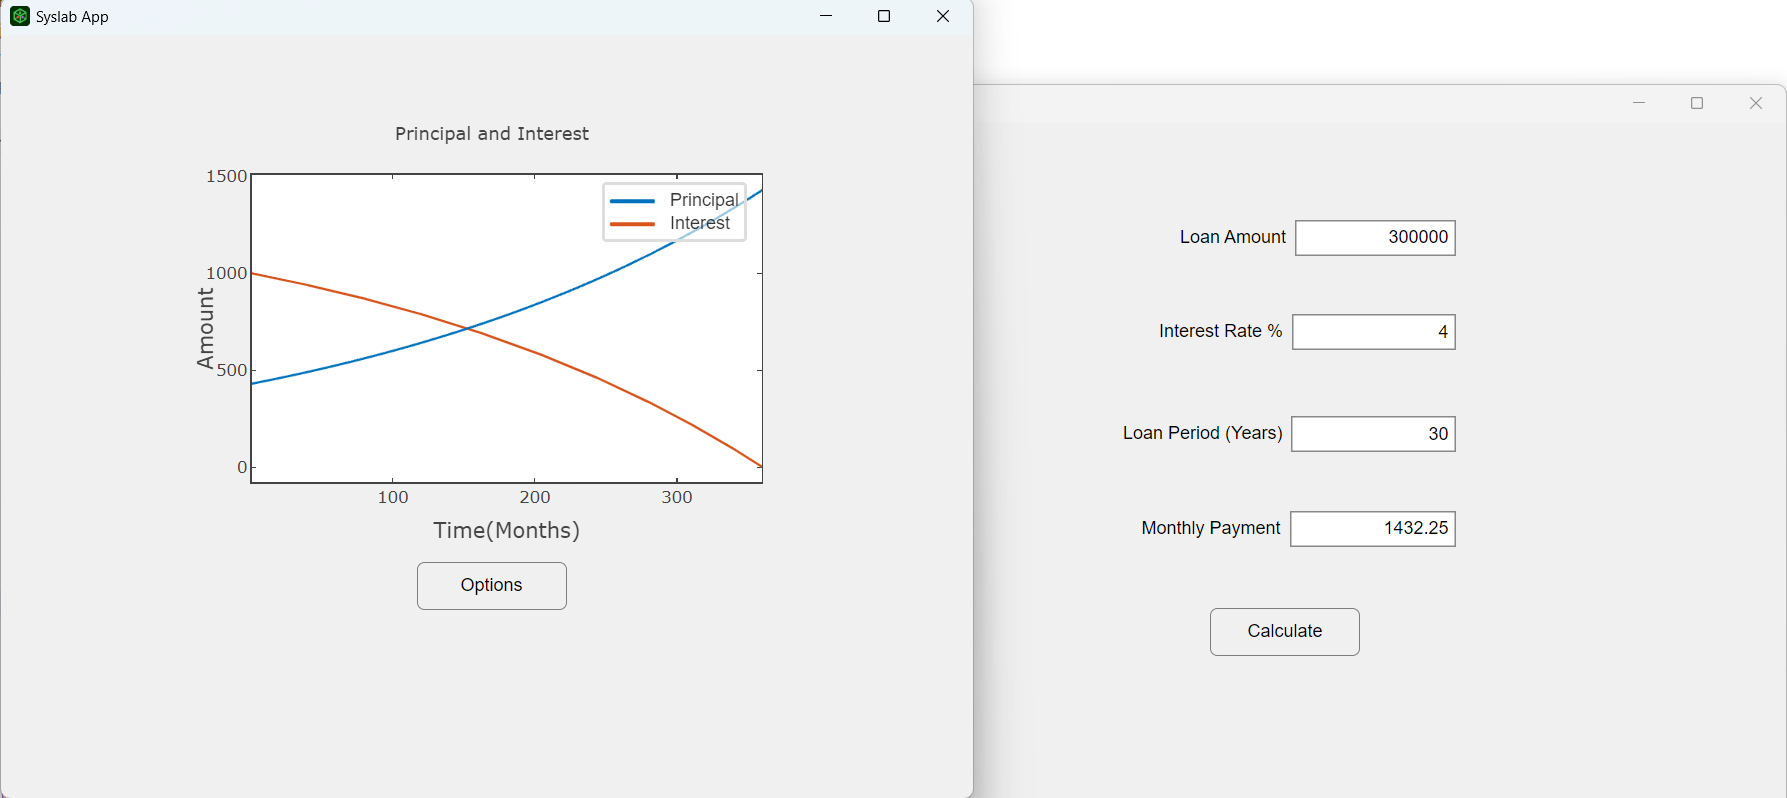Focus the Interest Rate % field
Image resolution: width=1787 pixels, height=798 pixels.
[x=1373, y=332]
